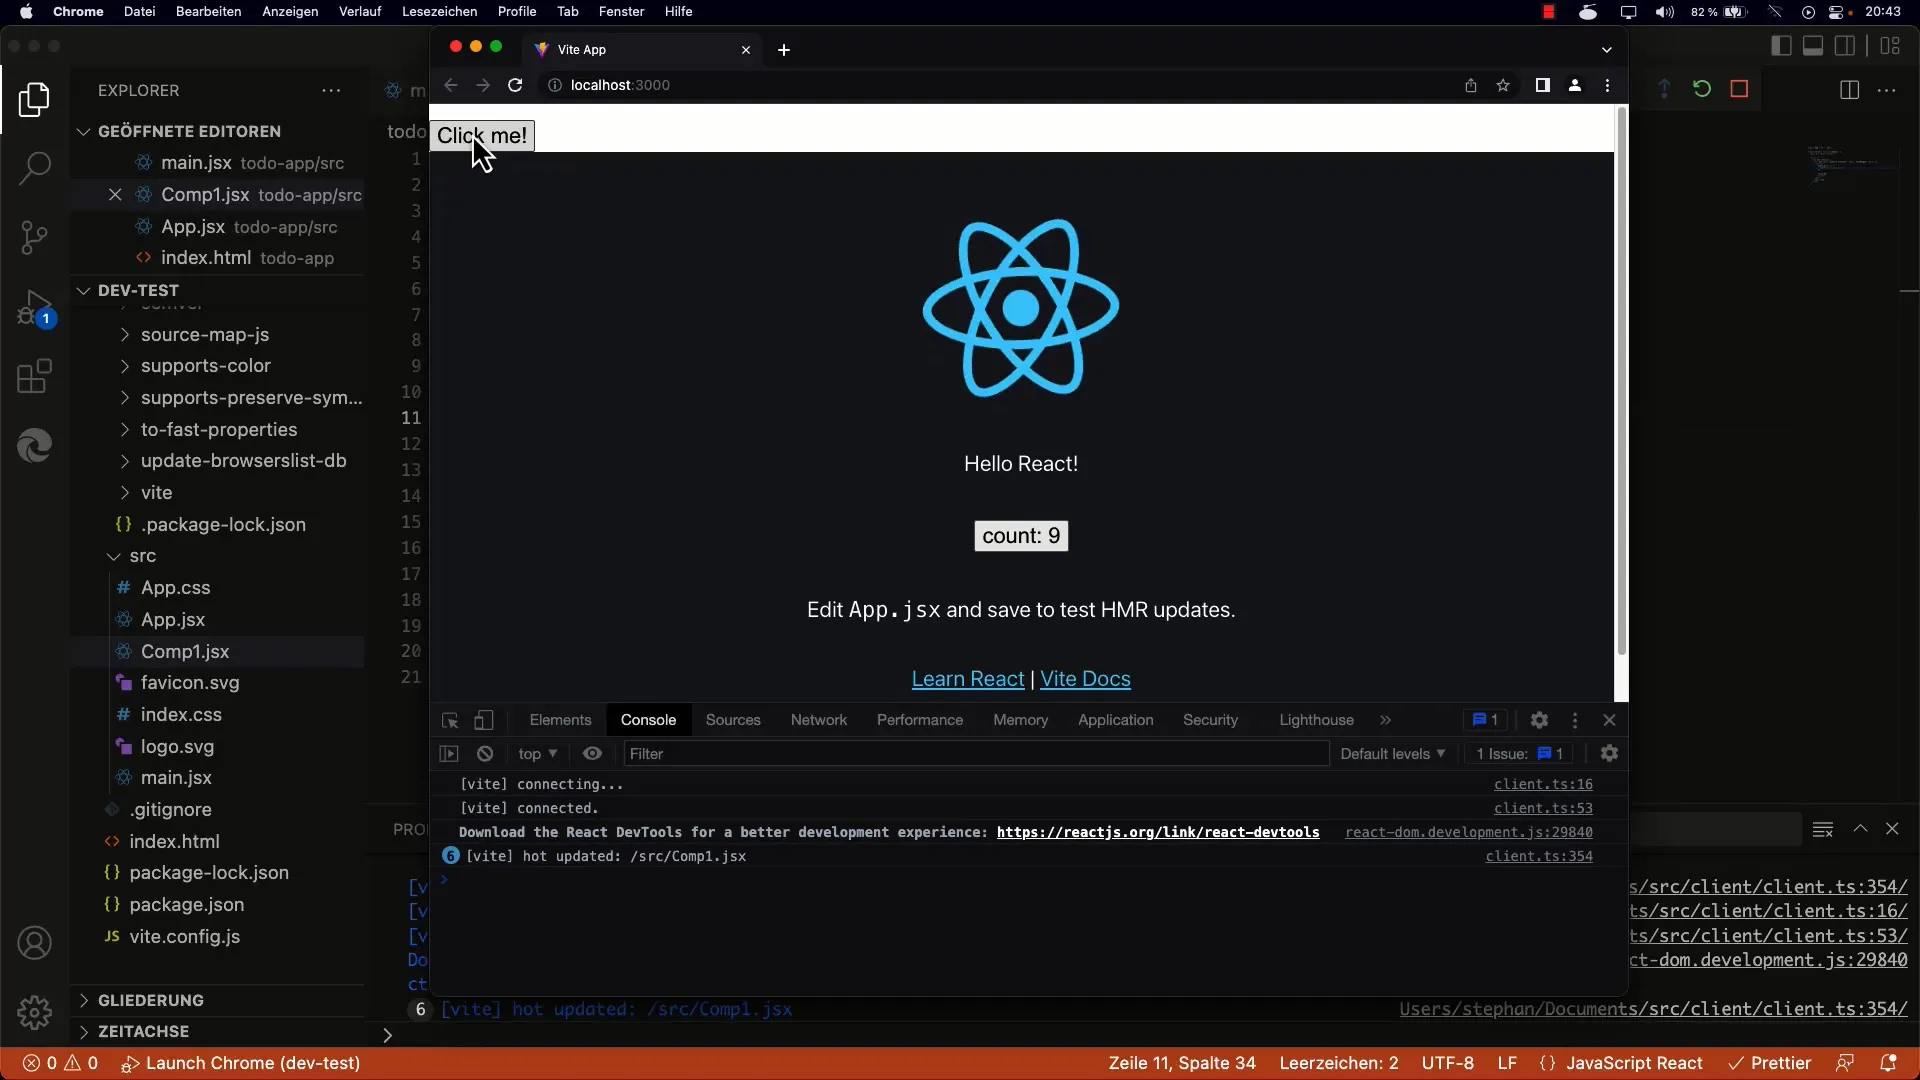Click the top frame selector dropdown
Screen dimensions: 1920x1080
[537, 753]
